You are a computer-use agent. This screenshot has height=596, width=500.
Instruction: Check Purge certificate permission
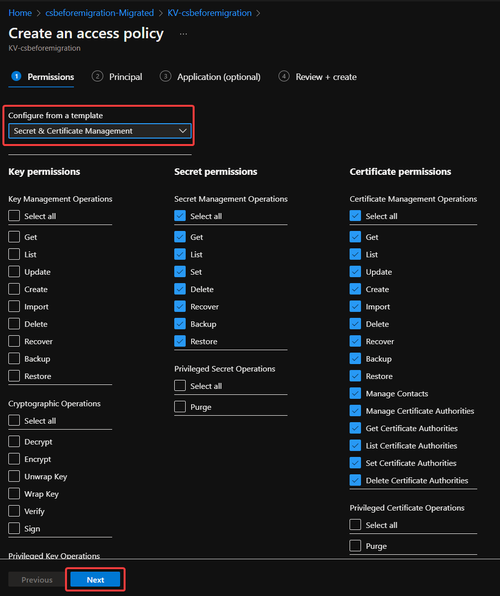pyautogui.click(x=355, y=546)
